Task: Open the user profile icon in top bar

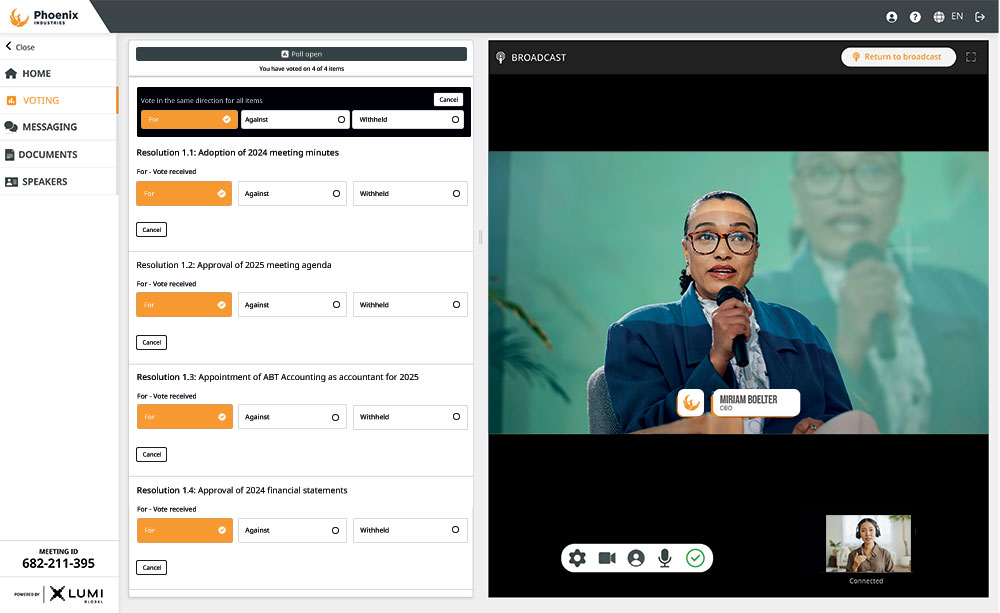Action: 891,16
